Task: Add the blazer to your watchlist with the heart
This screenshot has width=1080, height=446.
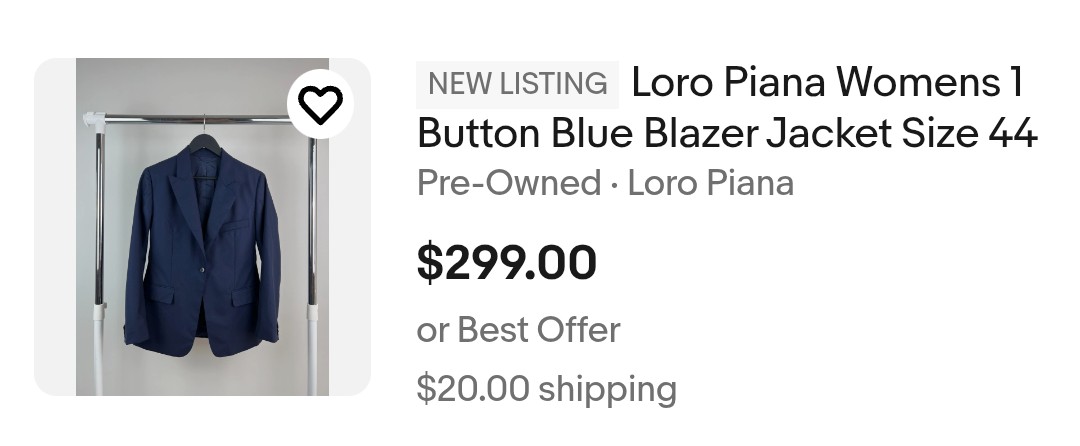Action: 320,104
